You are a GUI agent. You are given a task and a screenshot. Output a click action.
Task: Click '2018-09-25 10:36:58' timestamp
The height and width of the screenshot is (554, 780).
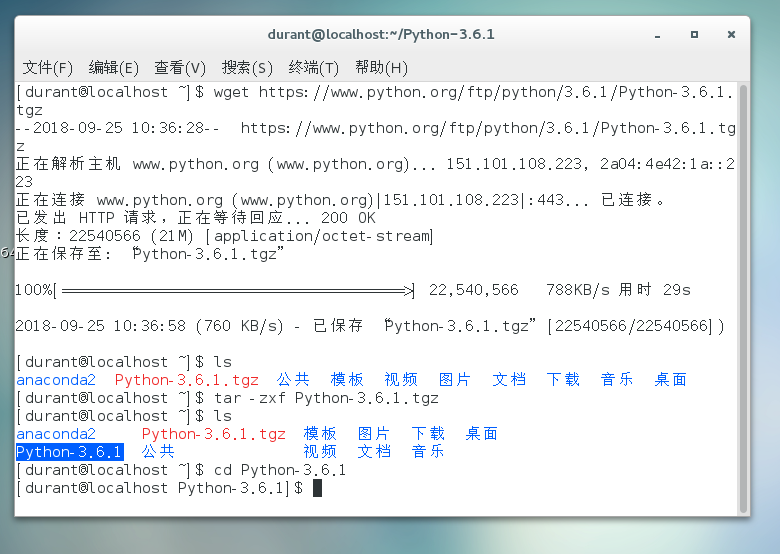pyautogui.click(x=100, y=326)
